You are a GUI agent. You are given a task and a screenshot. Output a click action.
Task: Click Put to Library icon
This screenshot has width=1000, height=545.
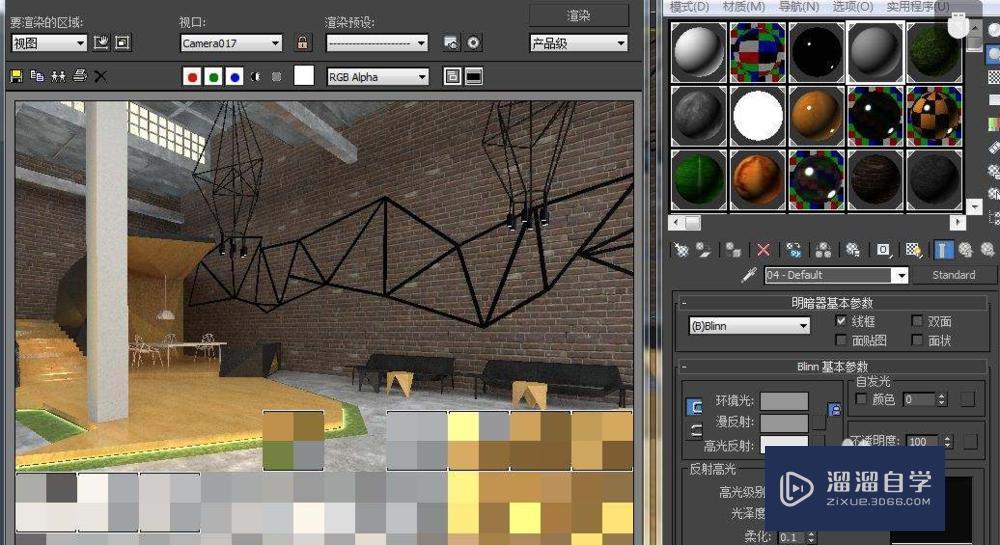tap(853, 250)
